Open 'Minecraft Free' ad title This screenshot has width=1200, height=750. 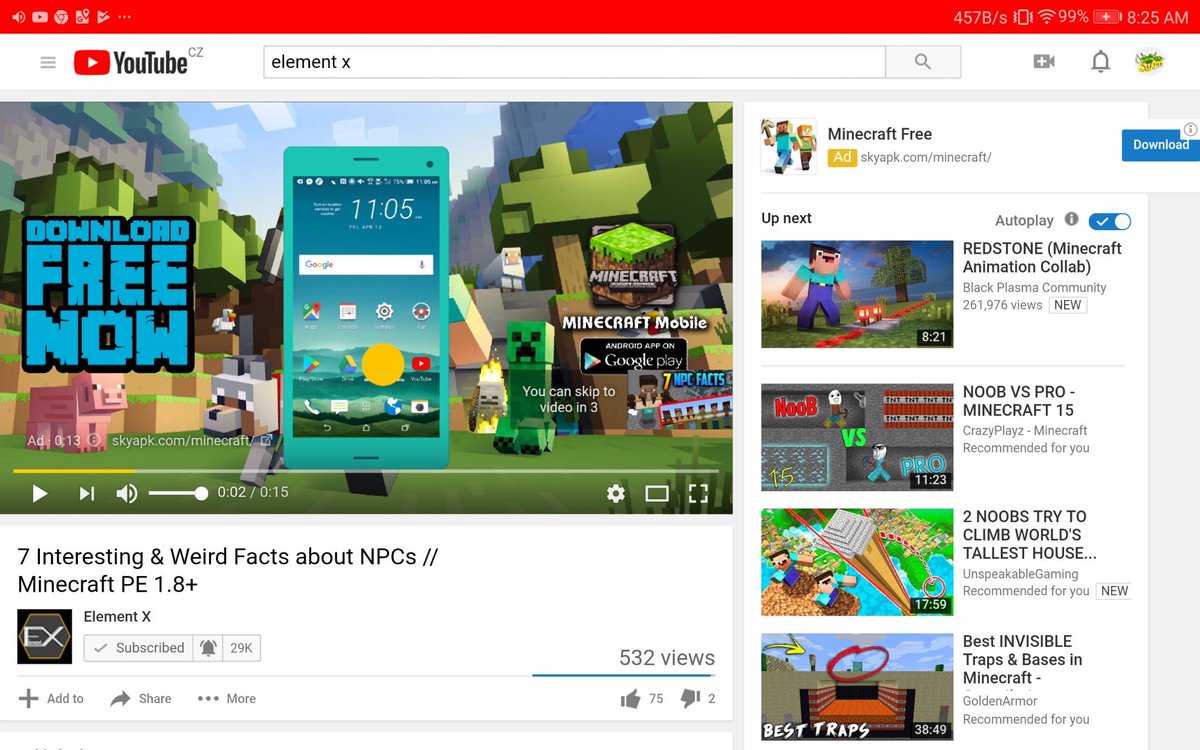tap(880, 134)
